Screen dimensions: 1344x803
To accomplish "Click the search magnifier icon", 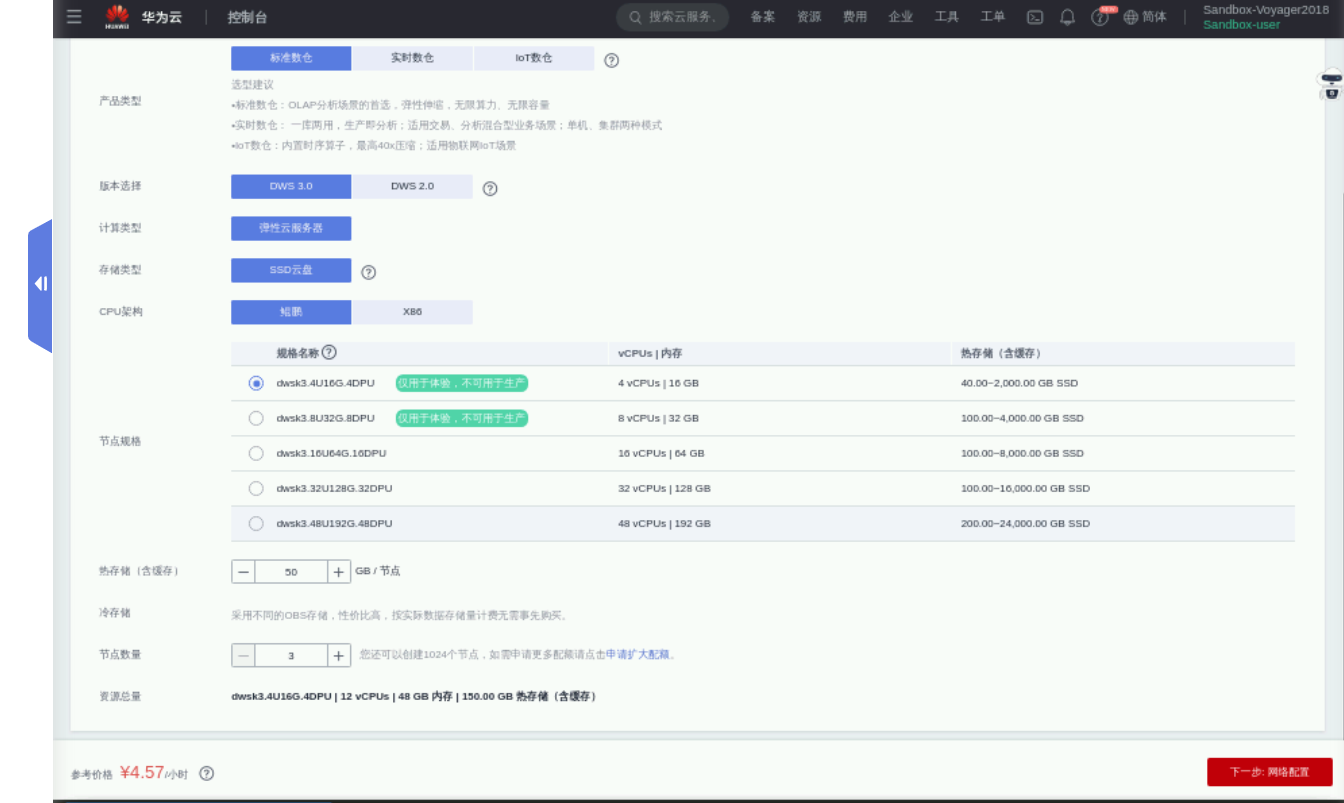I will (635, 17).
